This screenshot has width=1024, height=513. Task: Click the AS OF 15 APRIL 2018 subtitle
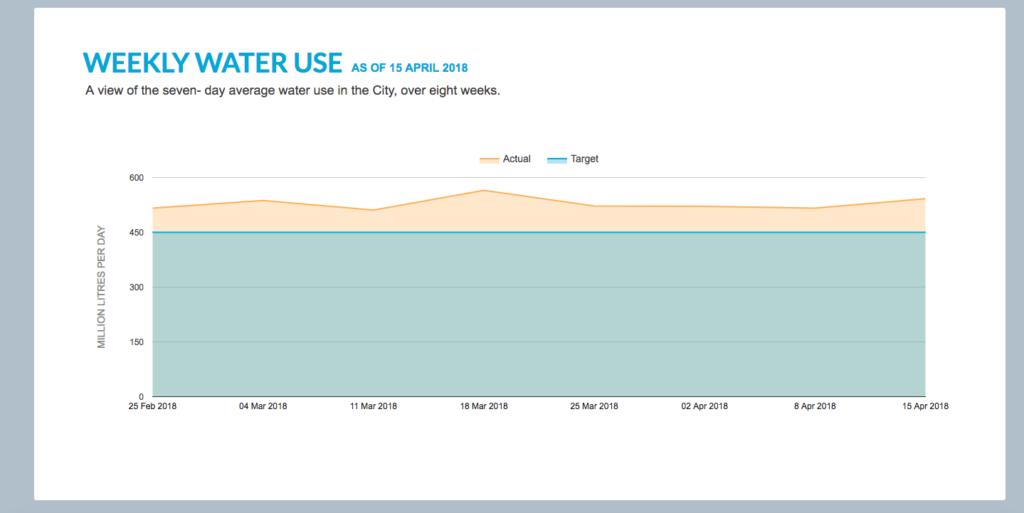[x=409, y=68]
